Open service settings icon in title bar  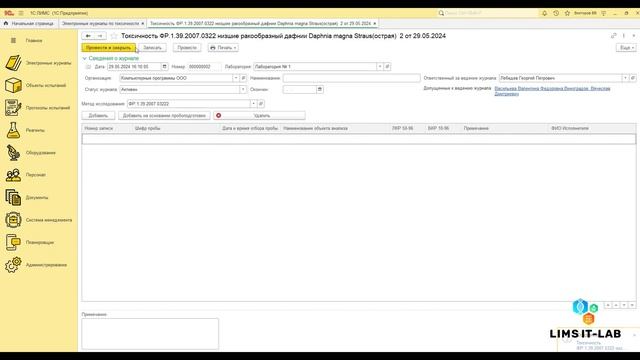604,13
